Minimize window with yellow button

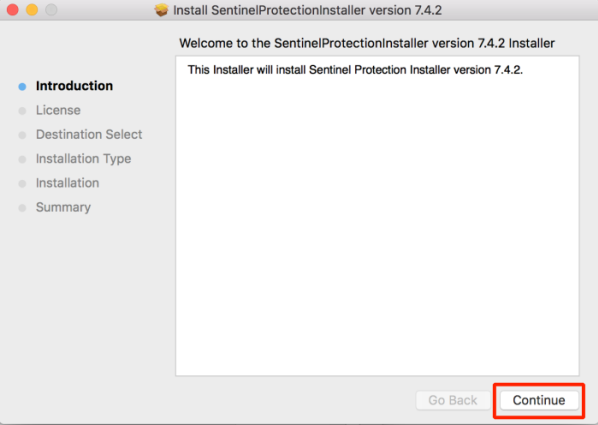[x=32, y=10]
